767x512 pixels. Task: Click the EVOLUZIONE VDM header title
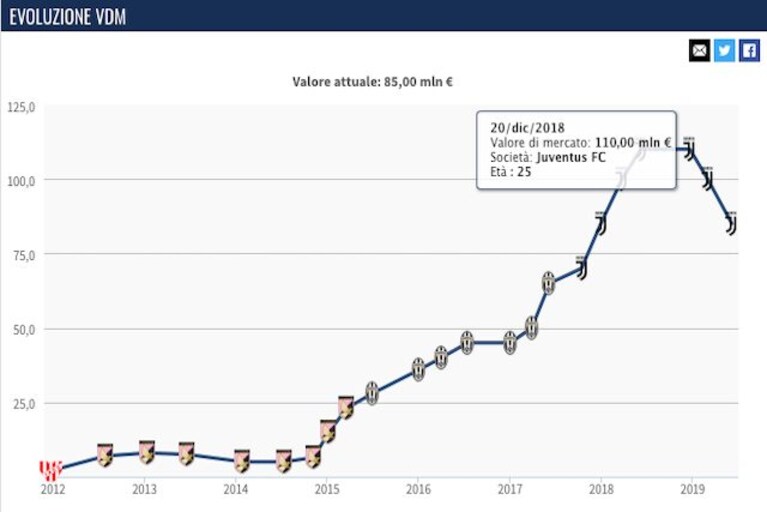coord(68,17)
